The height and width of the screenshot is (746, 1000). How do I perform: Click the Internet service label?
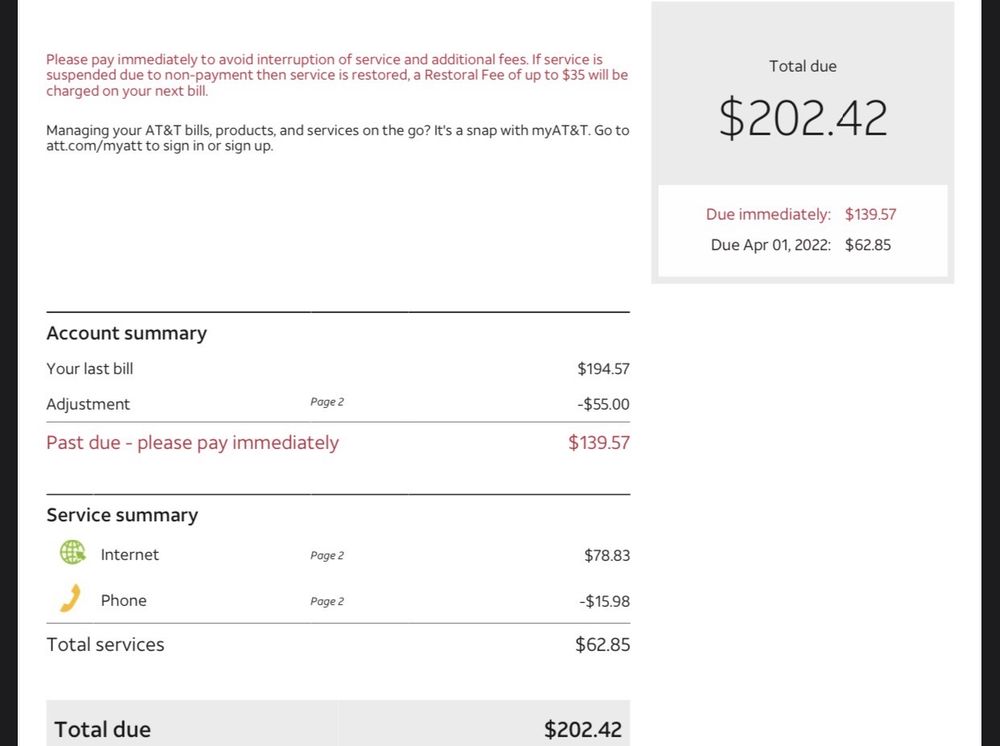129,555
